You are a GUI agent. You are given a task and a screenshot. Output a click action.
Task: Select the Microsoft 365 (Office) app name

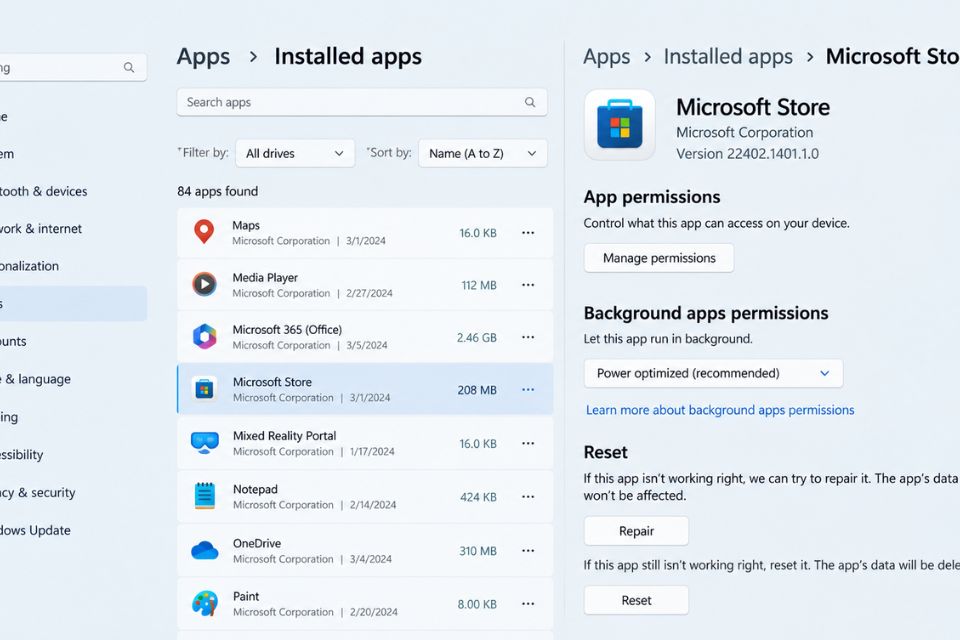(287, 329)
